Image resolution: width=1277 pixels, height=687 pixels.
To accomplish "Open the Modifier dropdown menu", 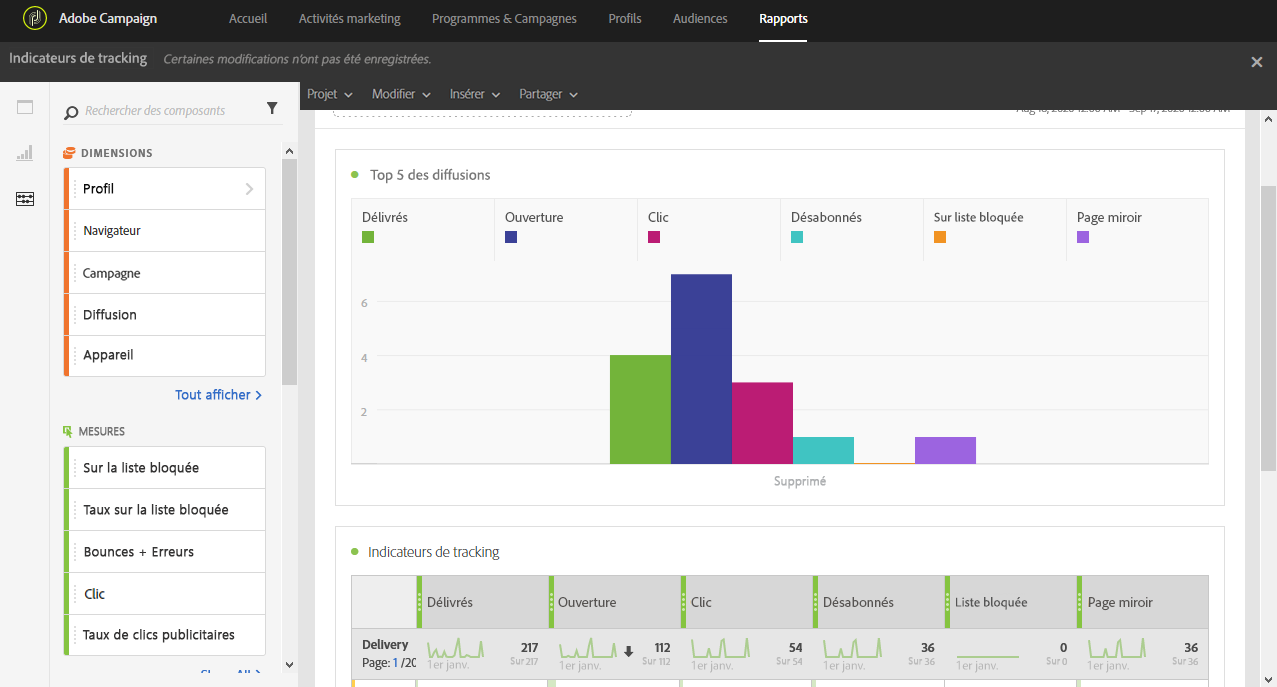I will point(401,94).
